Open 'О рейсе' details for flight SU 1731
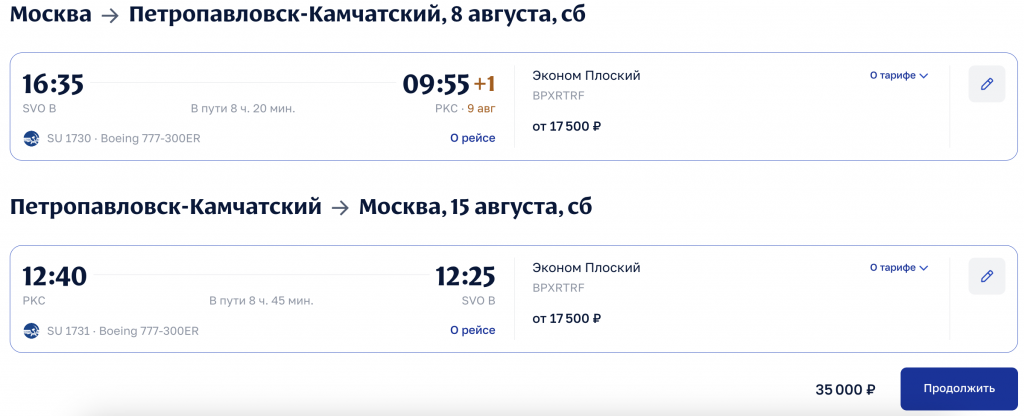Screen dimensions: 1024x416 click(472, 330)
